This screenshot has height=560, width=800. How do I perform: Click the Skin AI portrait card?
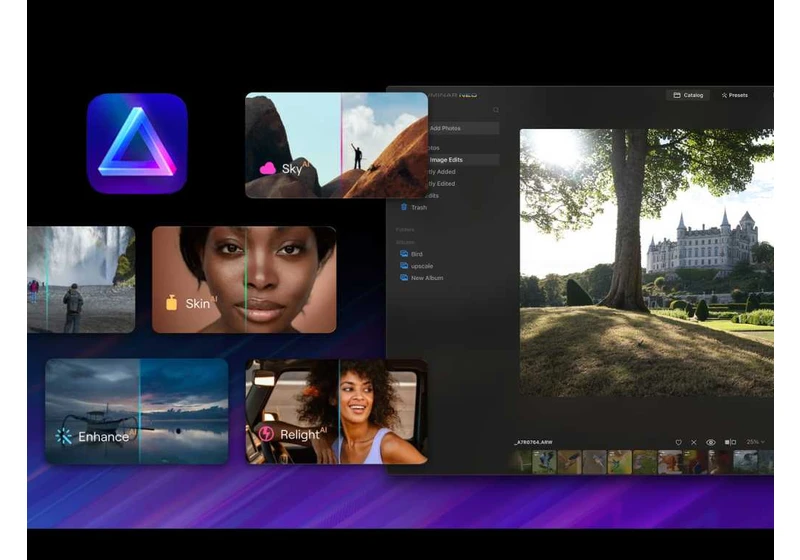click(244, 279)
